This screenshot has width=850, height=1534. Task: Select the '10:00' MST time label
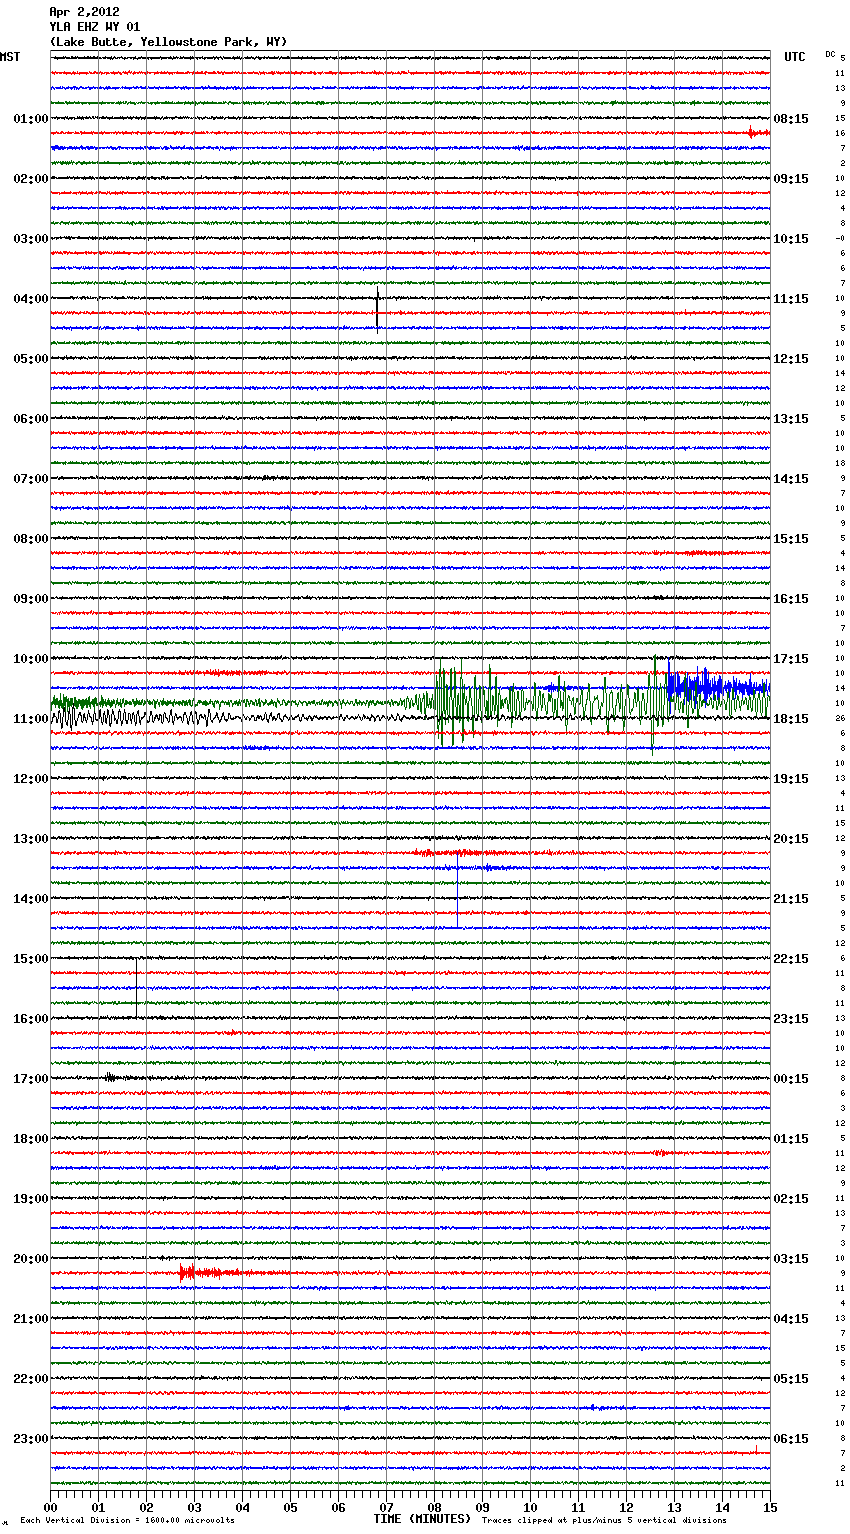coord(31,659)
